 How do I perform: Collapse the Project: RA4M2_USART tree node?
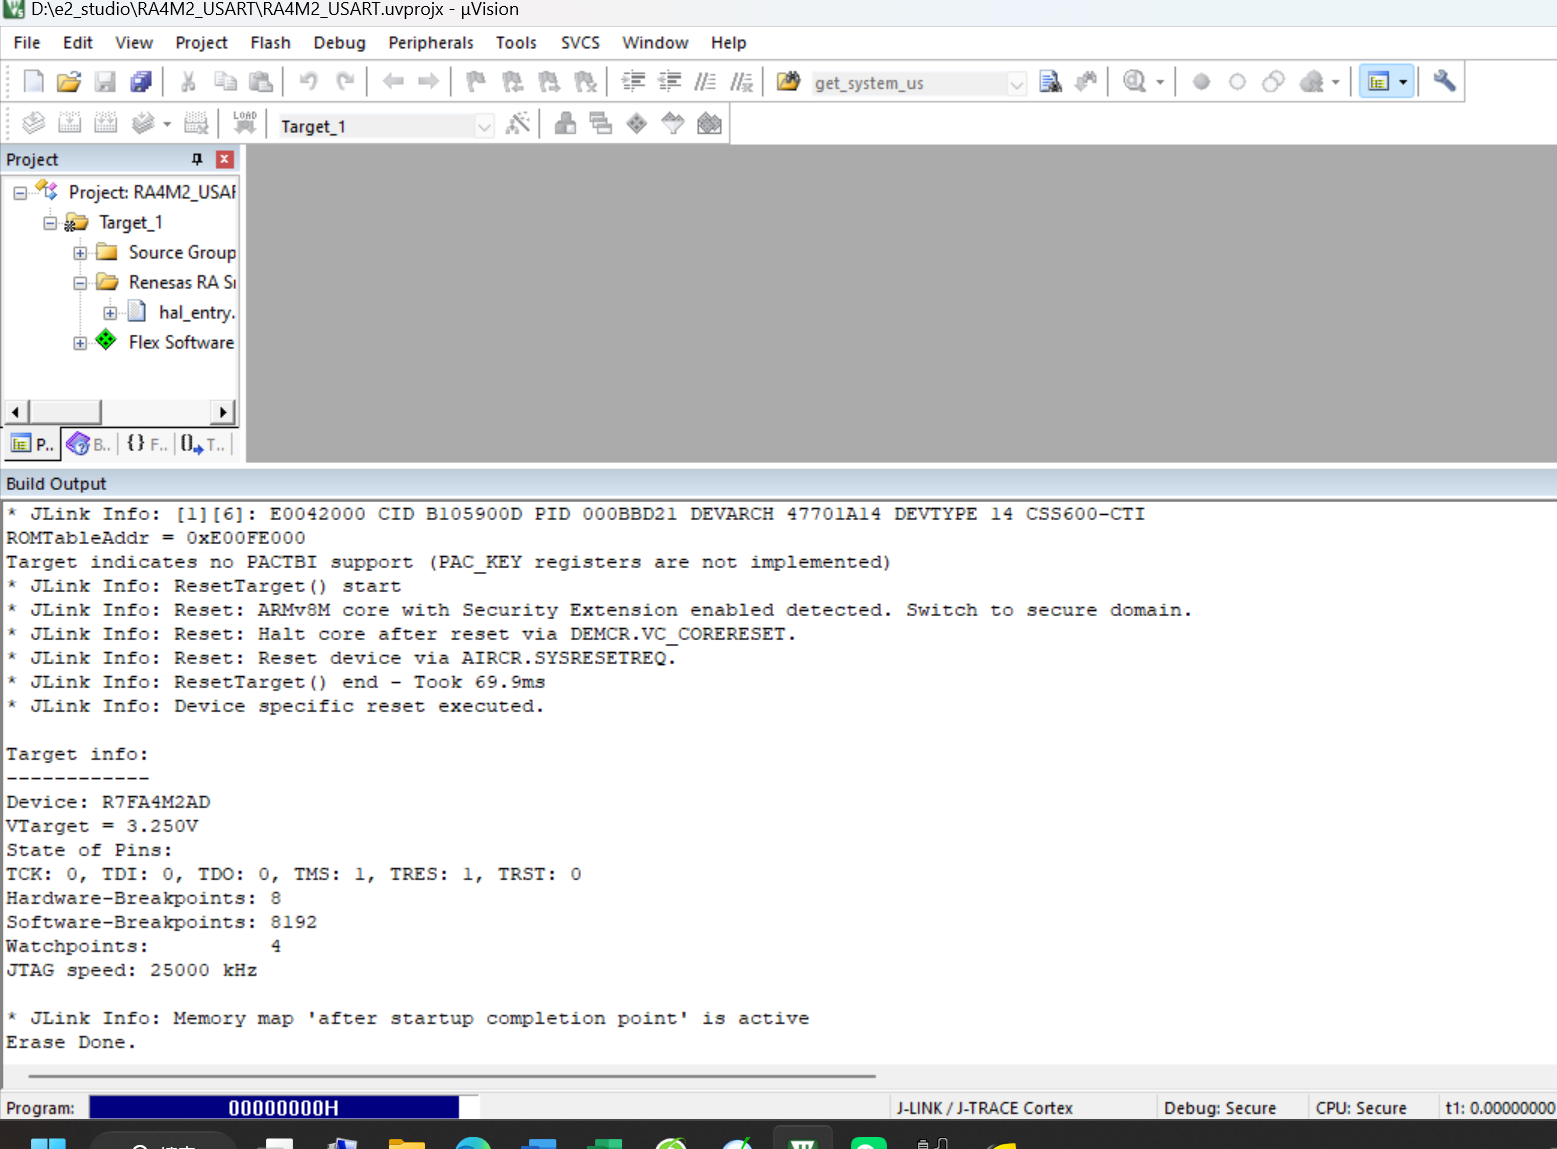[x=20, y=193]
